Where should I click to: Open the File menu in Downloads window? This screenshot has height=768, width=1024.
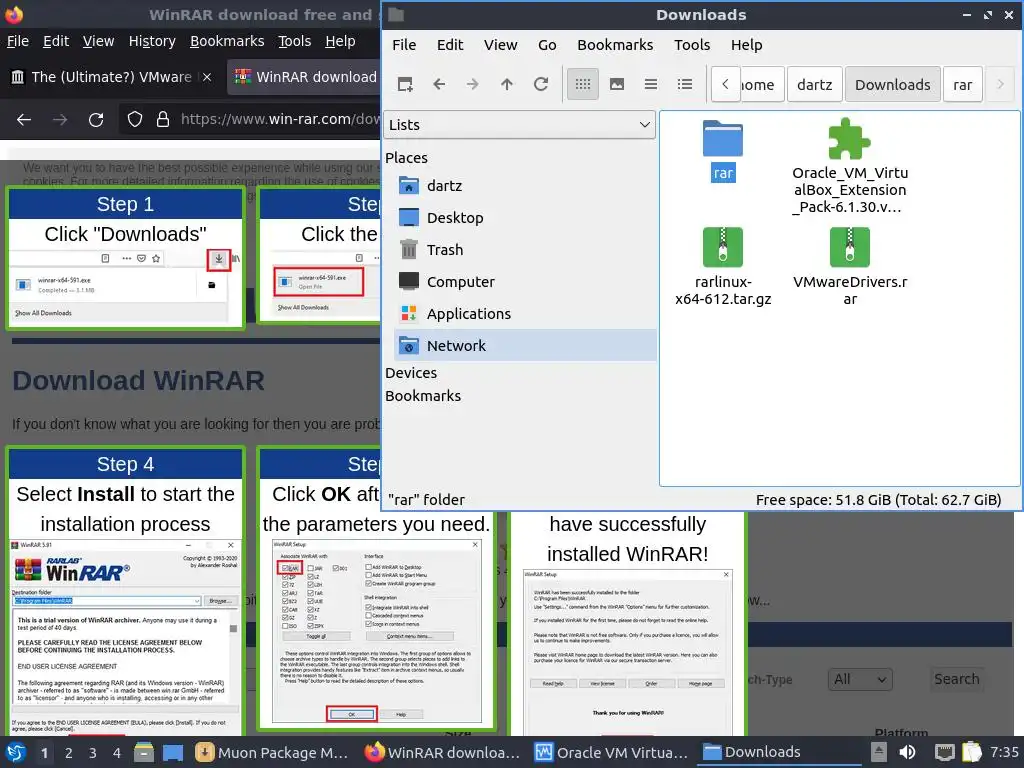[404, 45]
